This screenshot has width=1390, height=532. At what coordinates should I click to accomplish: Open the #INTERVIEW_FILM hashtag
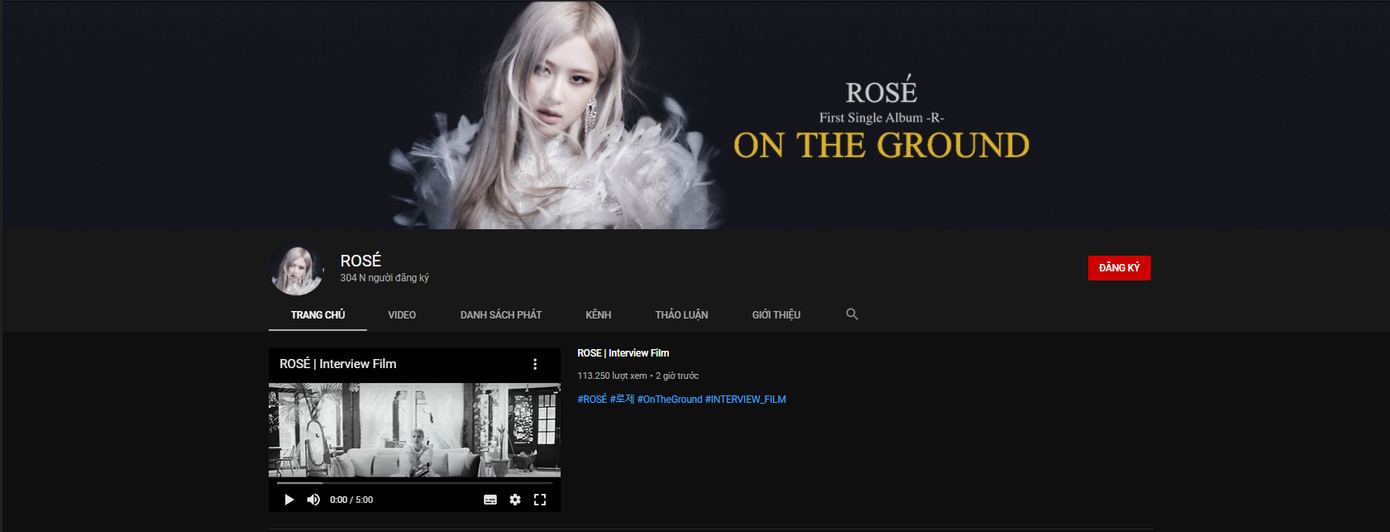[746, 399]
